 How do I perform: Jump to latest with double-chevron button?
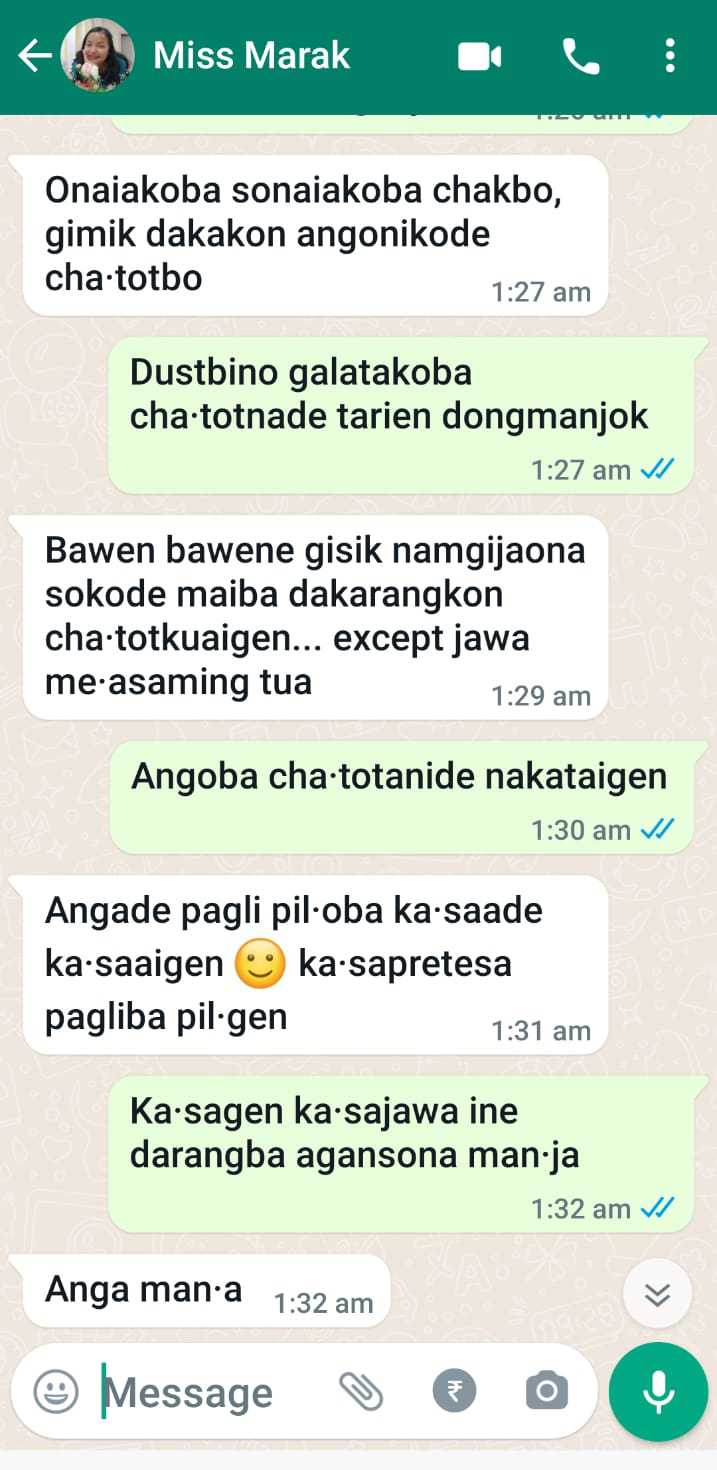(x=657, y=1294)
